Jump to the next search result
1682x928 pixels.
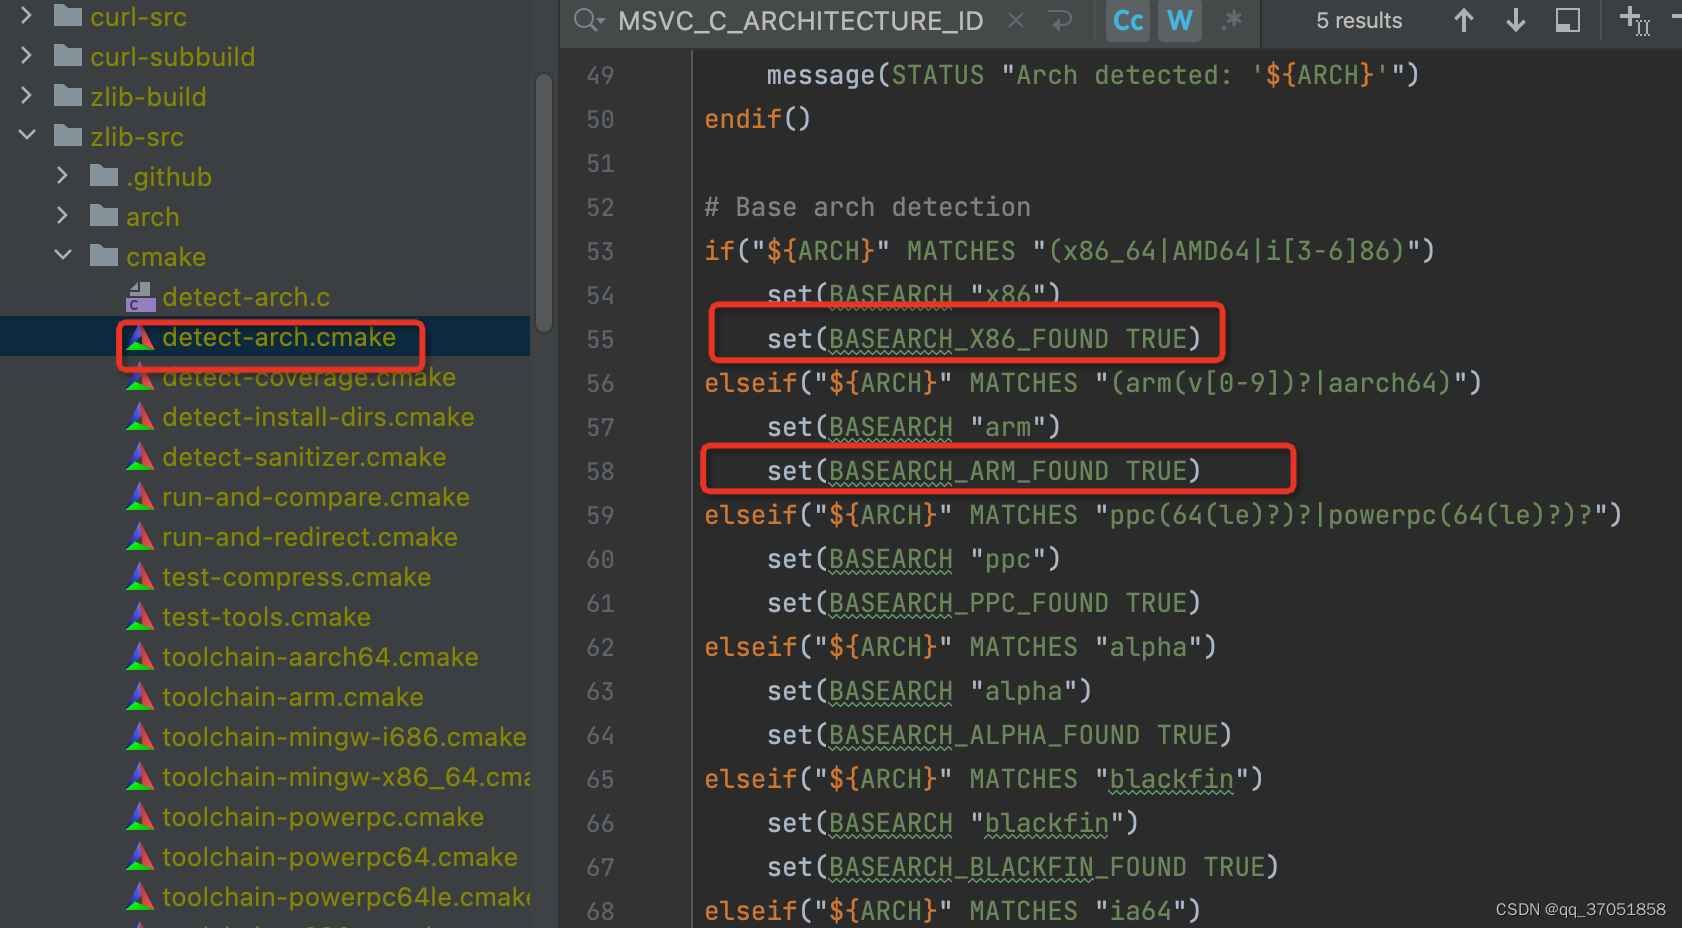click(x=1515, y=20)
